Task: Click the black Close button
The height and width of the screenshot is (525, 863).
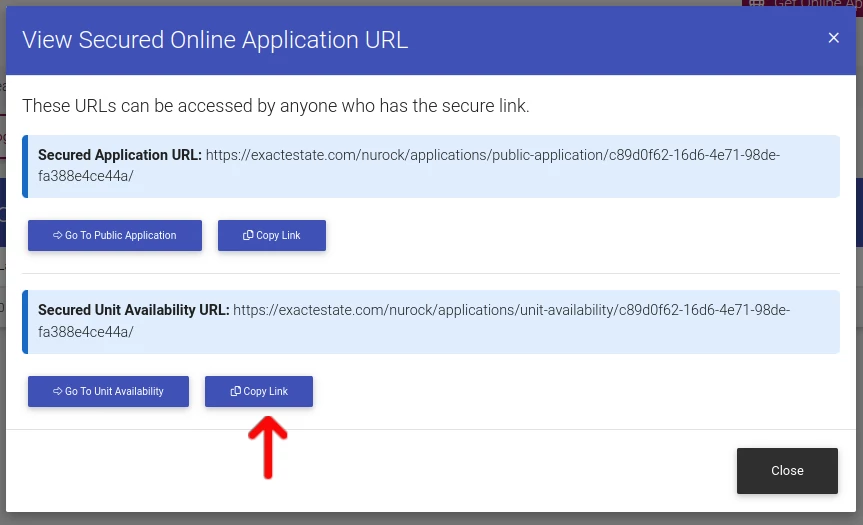Action: [787, 471]
